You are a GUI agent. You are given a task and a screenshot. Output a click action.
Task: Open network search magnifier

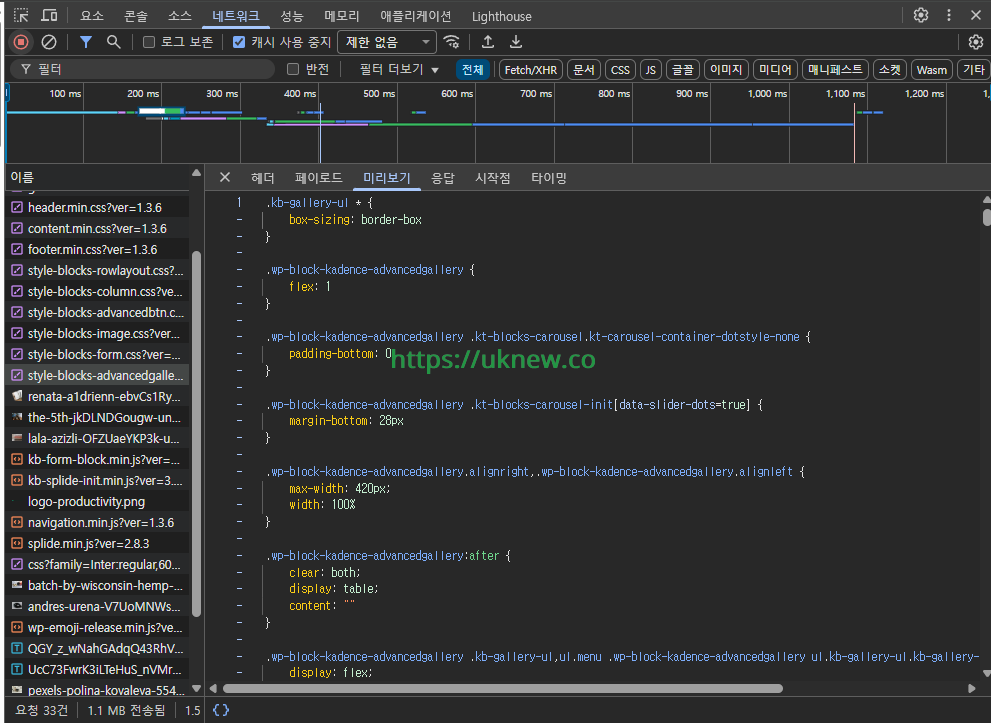pyautogui.click(x=114, y=42)
